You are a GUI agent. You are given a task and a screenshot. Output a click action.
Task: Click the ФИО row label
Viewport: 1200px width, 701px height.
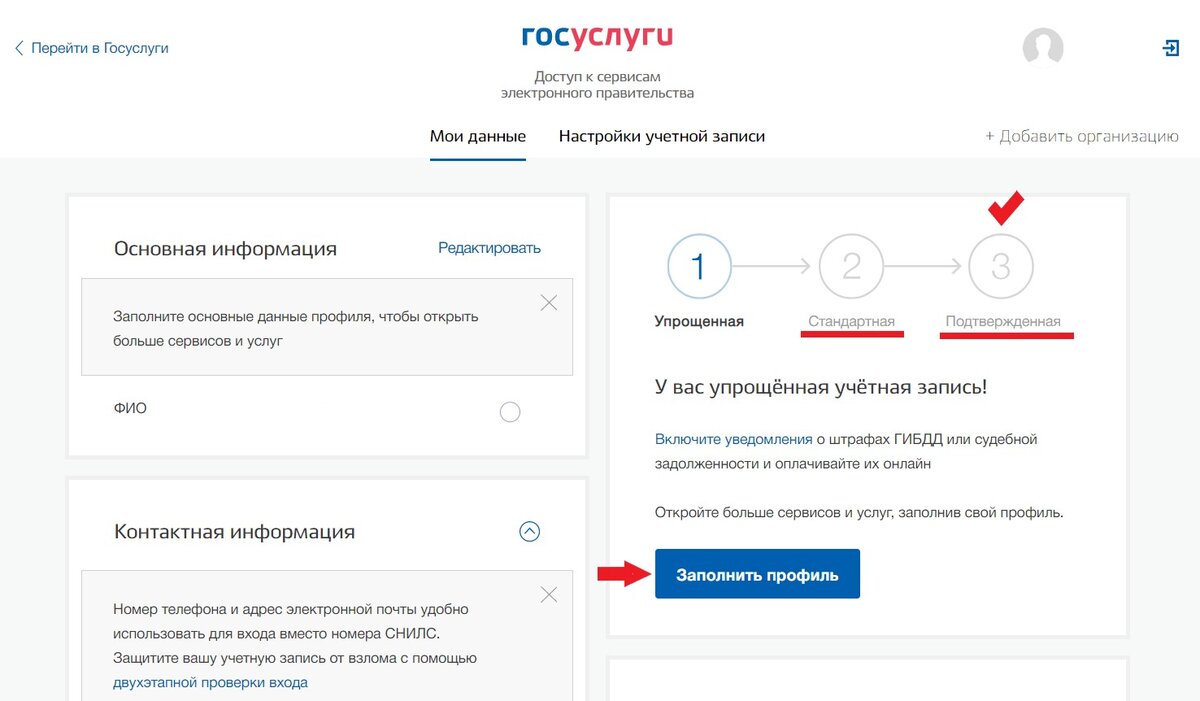pyautogui.click(x=130, y=409)
